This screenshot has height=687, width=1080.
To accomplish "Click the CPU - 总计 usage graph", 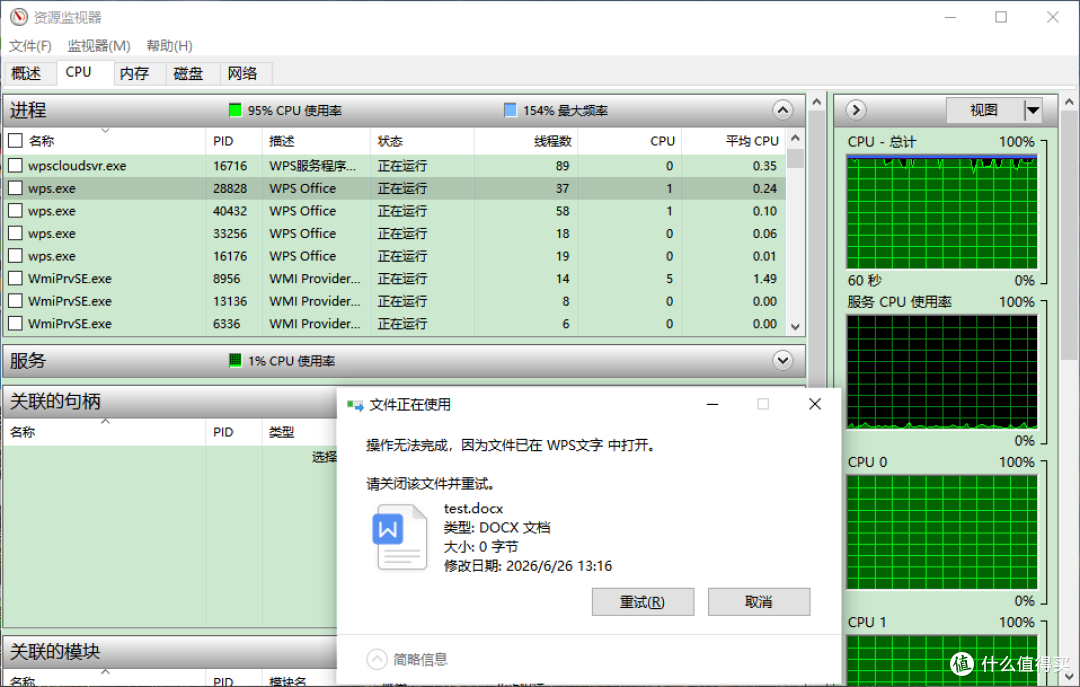I will click(x=942, y=212).
